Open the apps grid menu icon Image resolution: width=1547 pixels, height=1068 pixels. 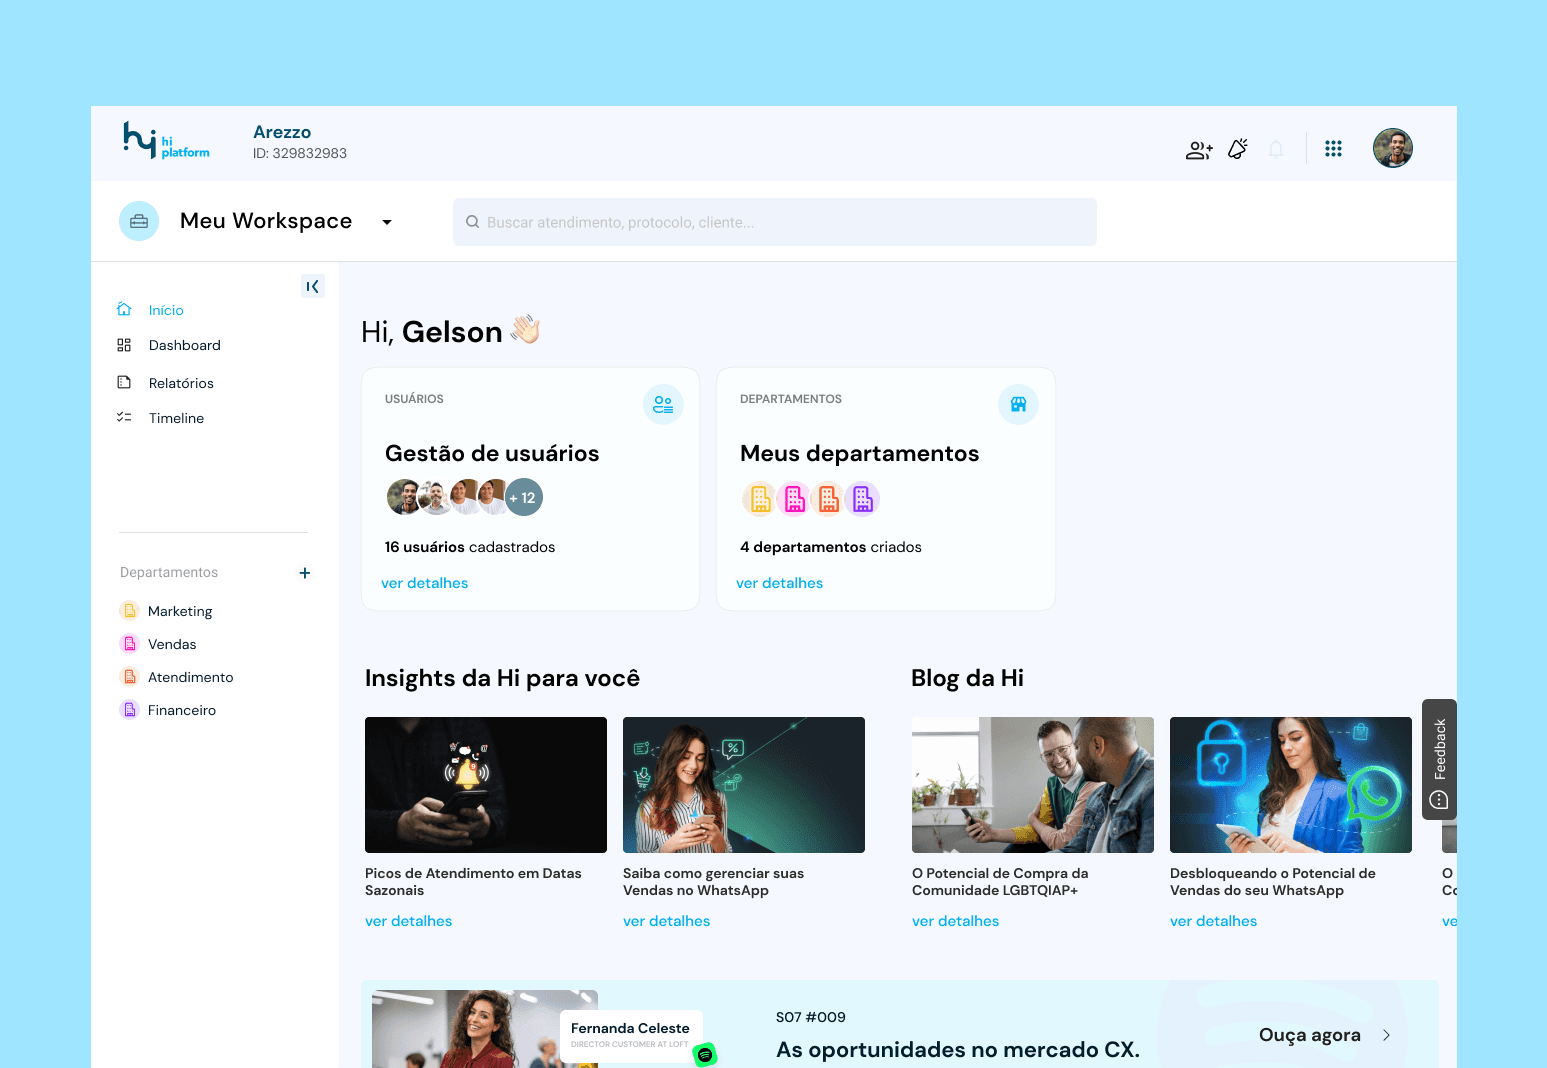coord(1333,149)
